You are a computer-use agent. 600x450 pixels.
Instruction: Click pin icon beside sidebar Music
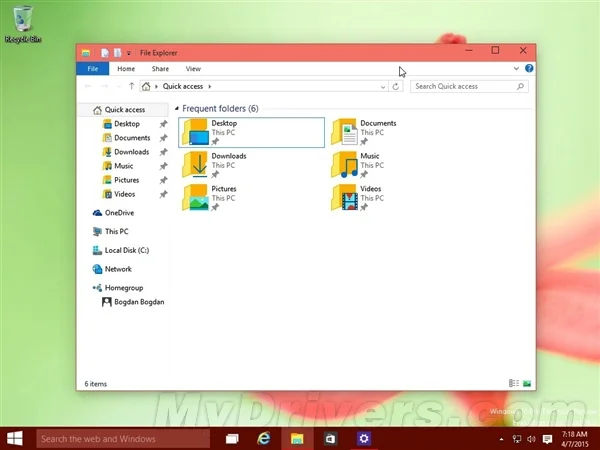[163, 166]
